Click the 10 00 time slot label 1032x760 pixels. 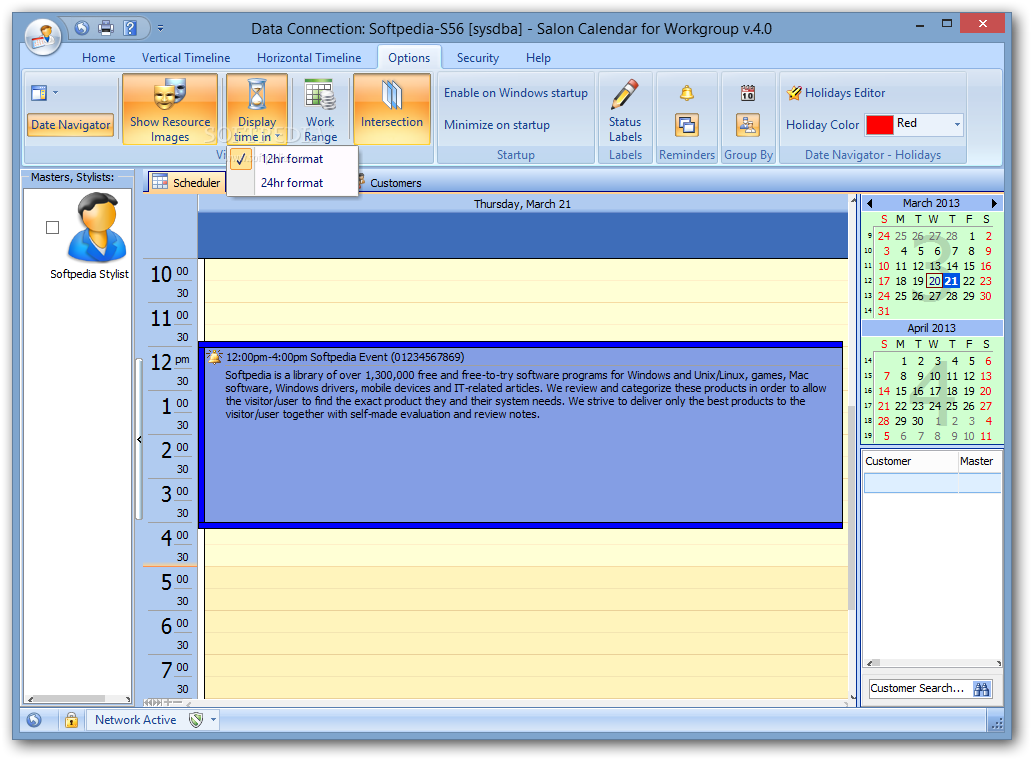(x=170, y=274)
